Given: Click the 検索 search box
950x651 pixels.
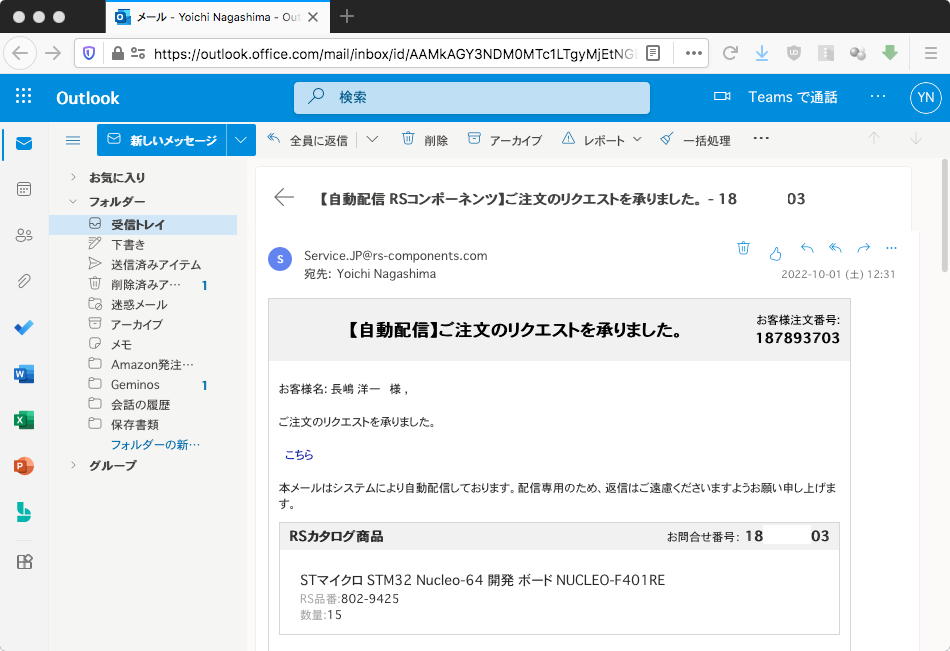Looking at the screenshot, I should pos(471,98).
